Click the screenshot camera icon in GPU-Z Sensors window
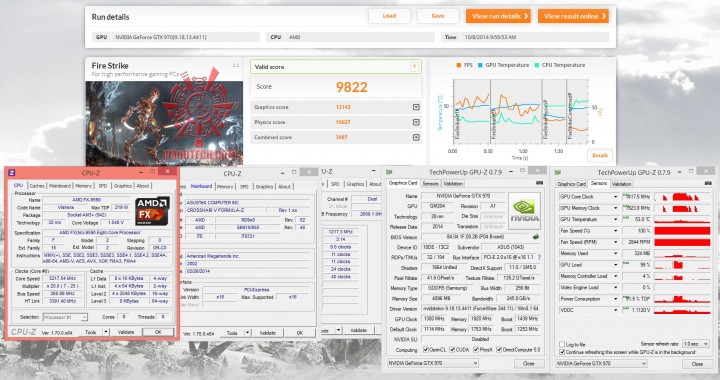The image size is (720, 380). [708, 184]
